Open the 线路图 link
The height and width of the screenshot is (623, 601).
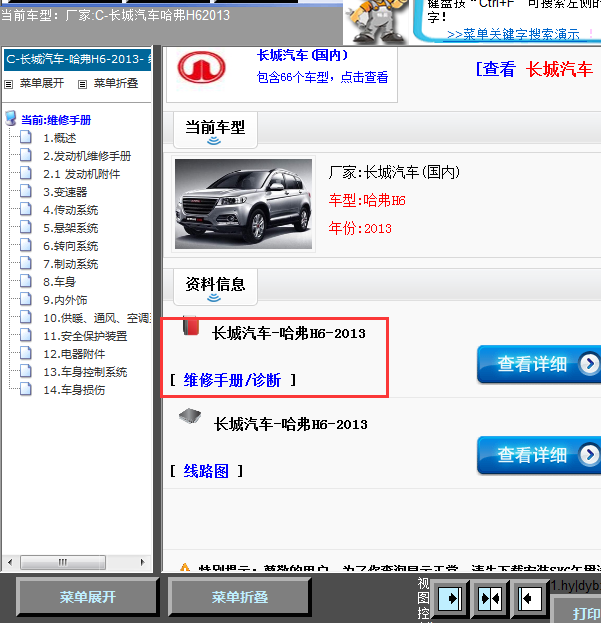[x=206, y=471]
